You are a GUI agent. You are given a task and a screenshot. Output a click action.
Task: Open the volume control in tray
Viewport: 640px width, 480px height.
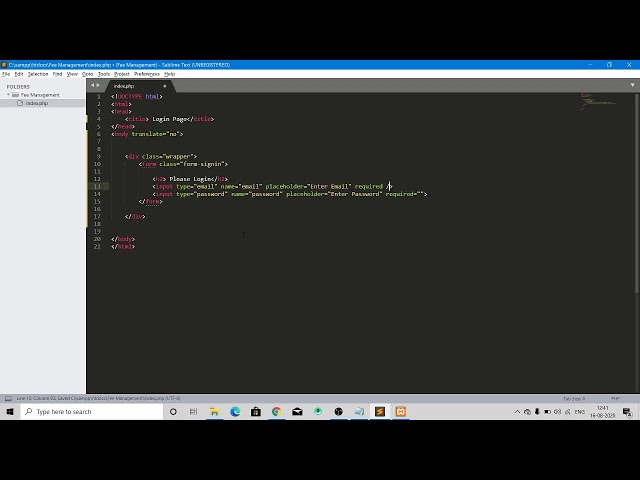(x=558, y=412)
